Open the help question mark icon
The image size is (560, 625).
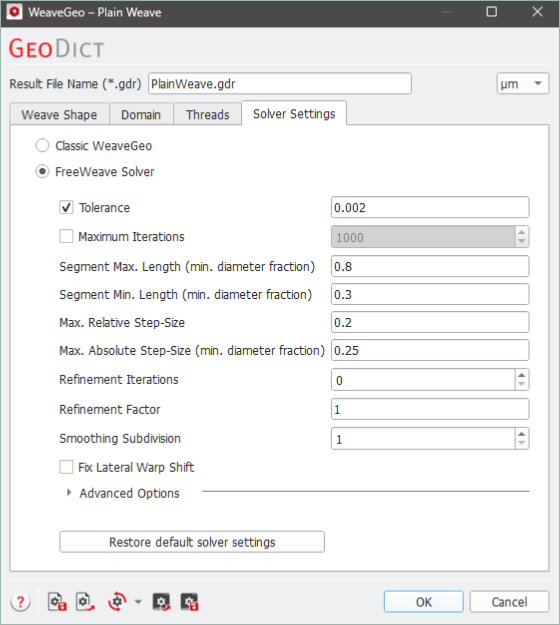(x=20, y=601)
